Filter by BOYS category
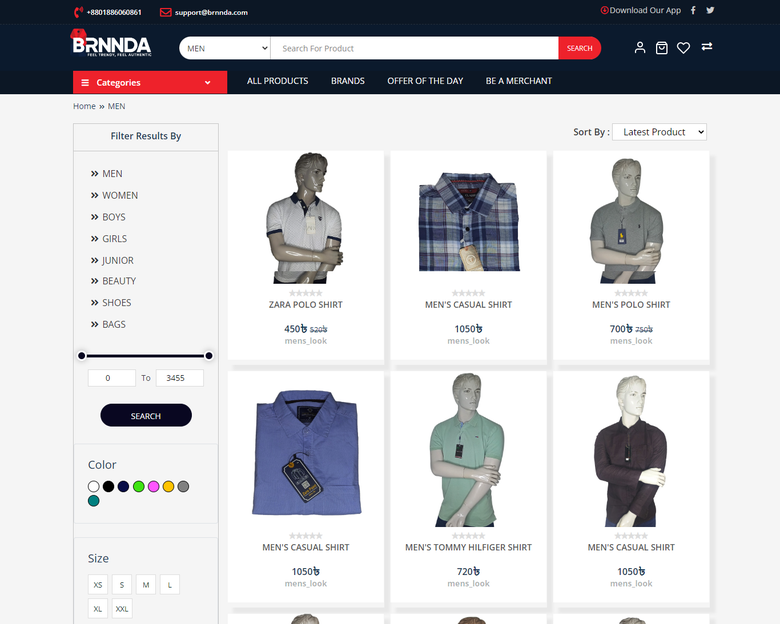Screen dimensions: 780x624 (x=113, y=217)
